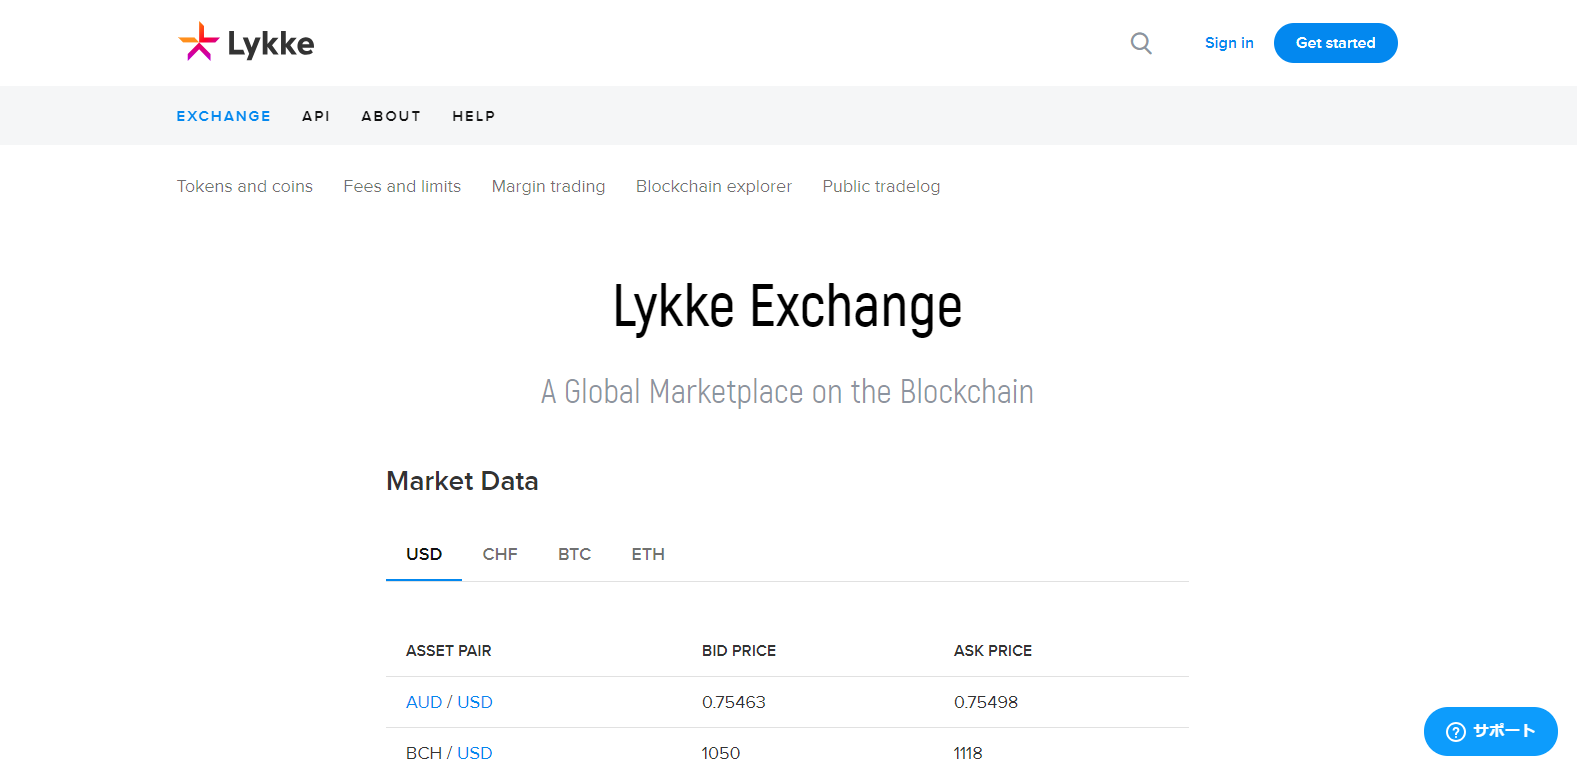
Task: Switch to the ETH market tab
Action: [648, 554]
